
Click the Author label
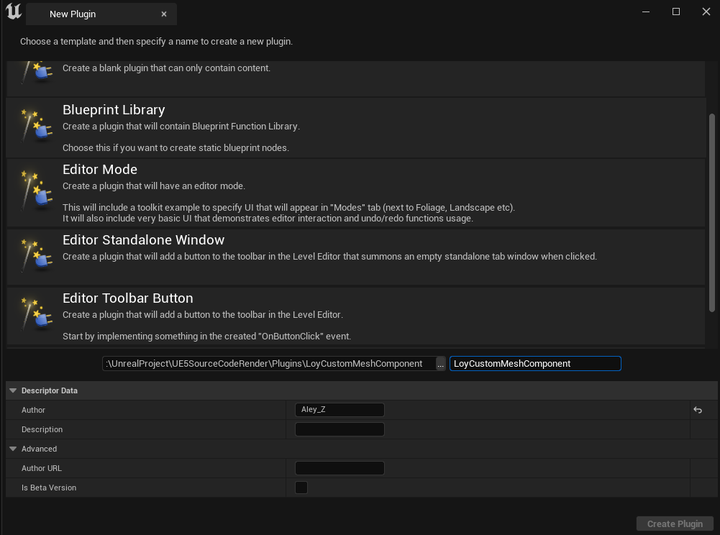pyautogui.click(x=33, y=410)
